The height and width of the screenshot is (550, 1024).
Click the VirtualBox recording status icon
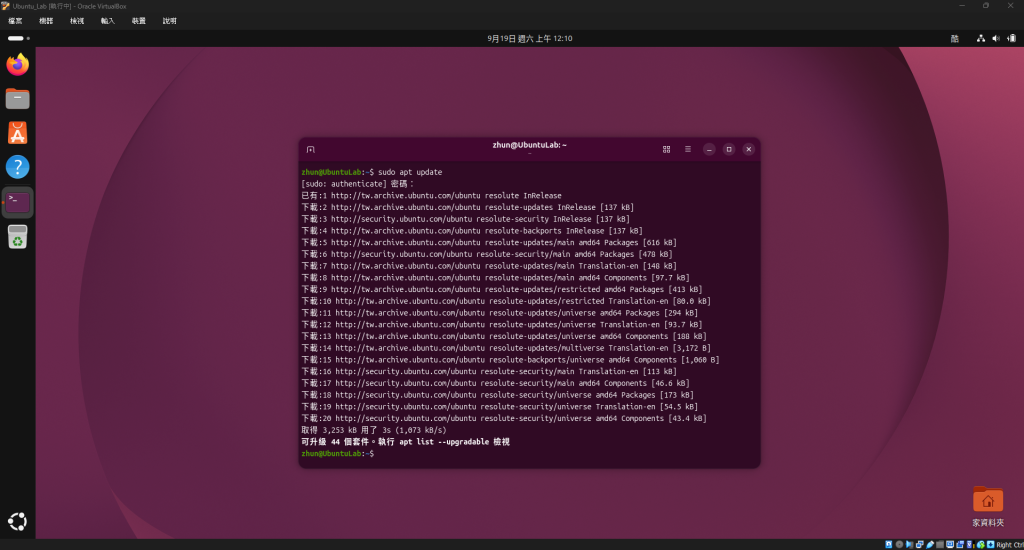(960, 544)
